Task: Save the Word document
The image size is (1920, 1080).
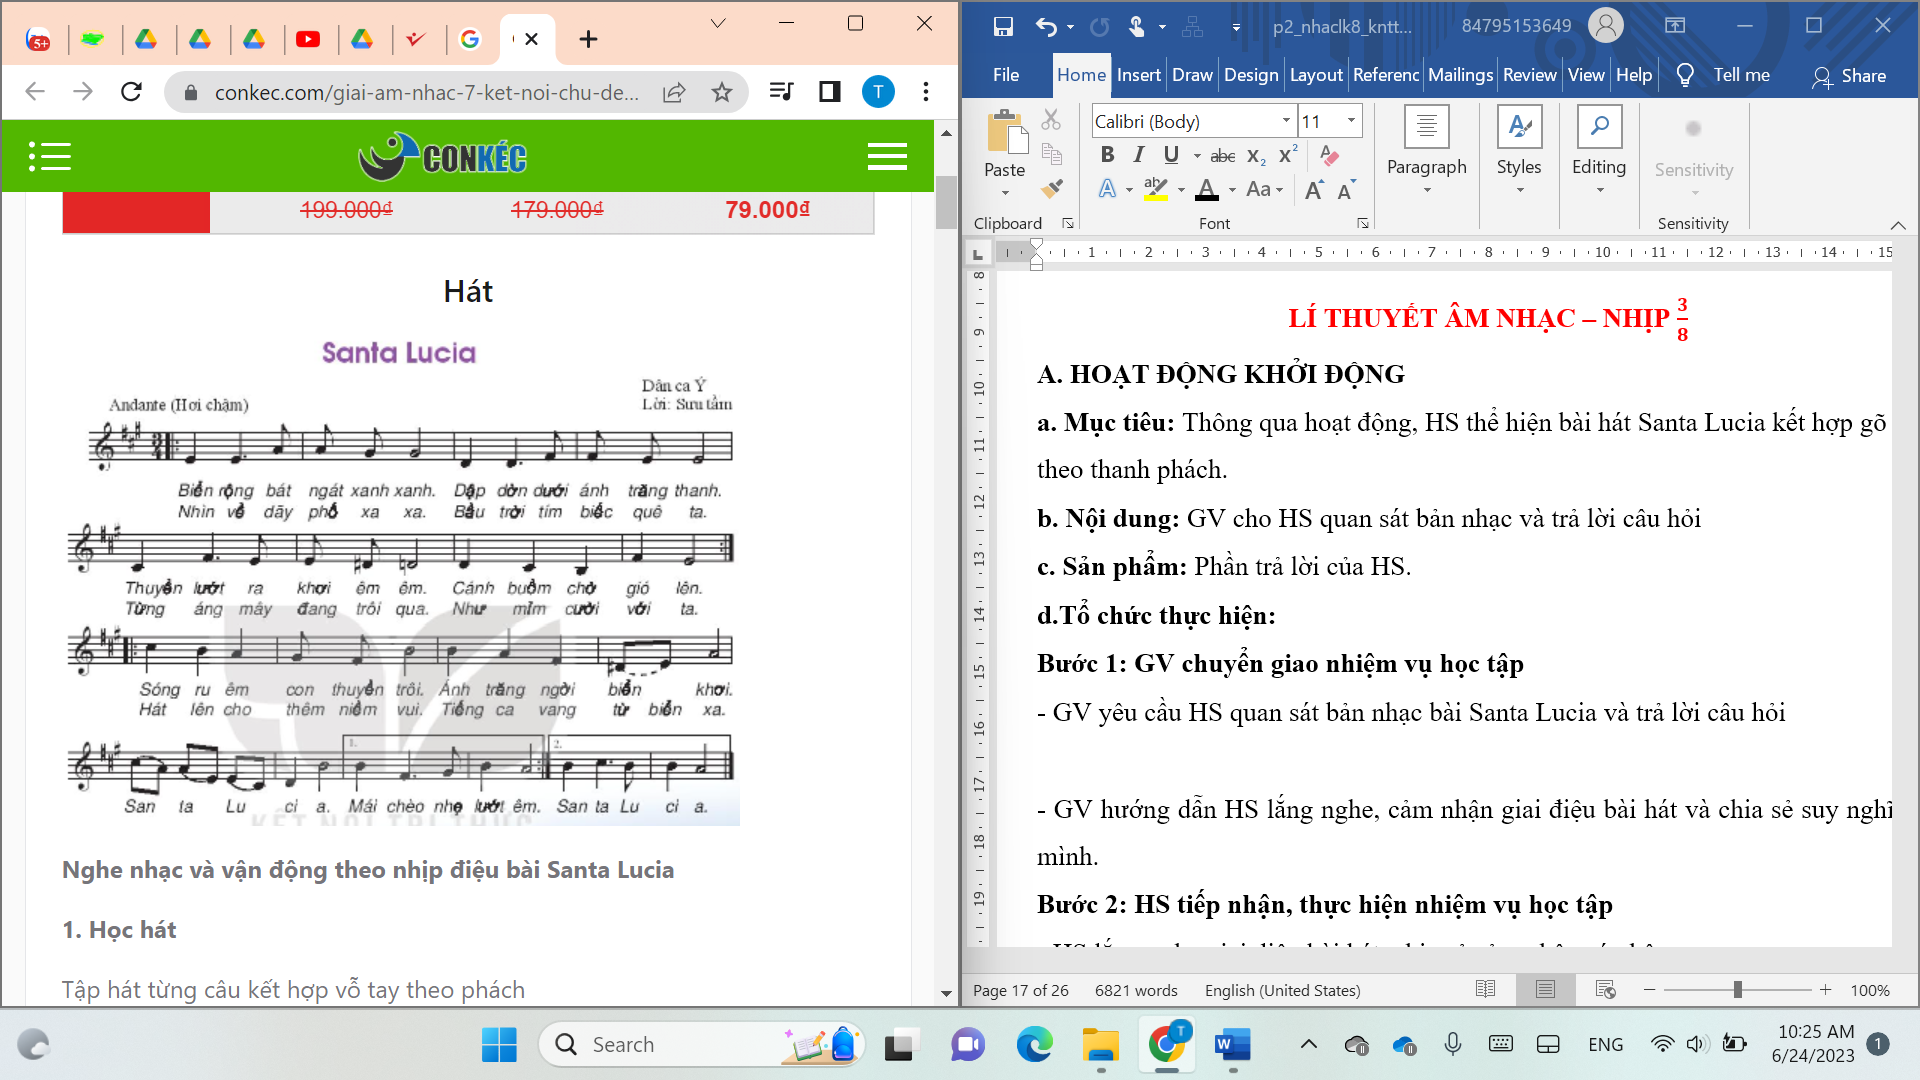Action: [x=1003, y=27]
